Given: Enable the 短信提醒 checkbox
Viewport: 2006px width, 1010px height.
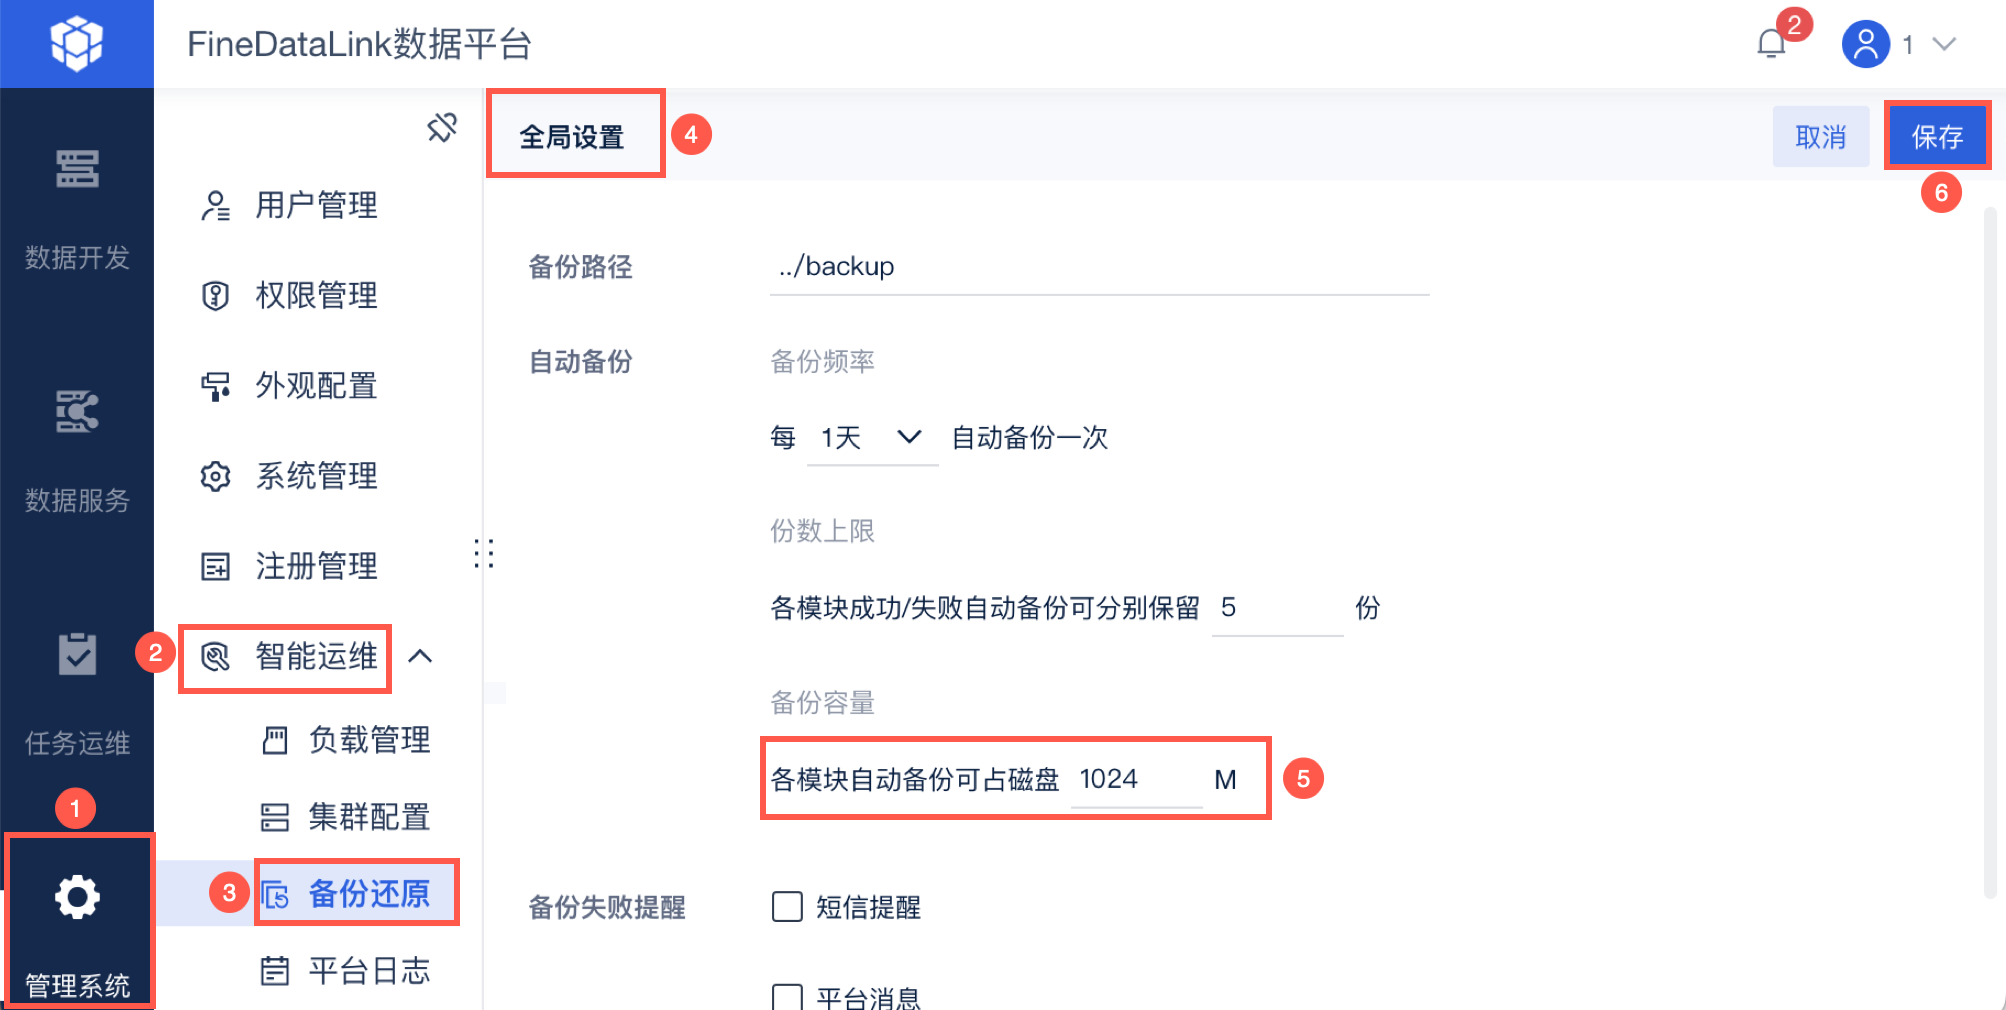Looking at the screenshot, I should click(x=787, y=907).
